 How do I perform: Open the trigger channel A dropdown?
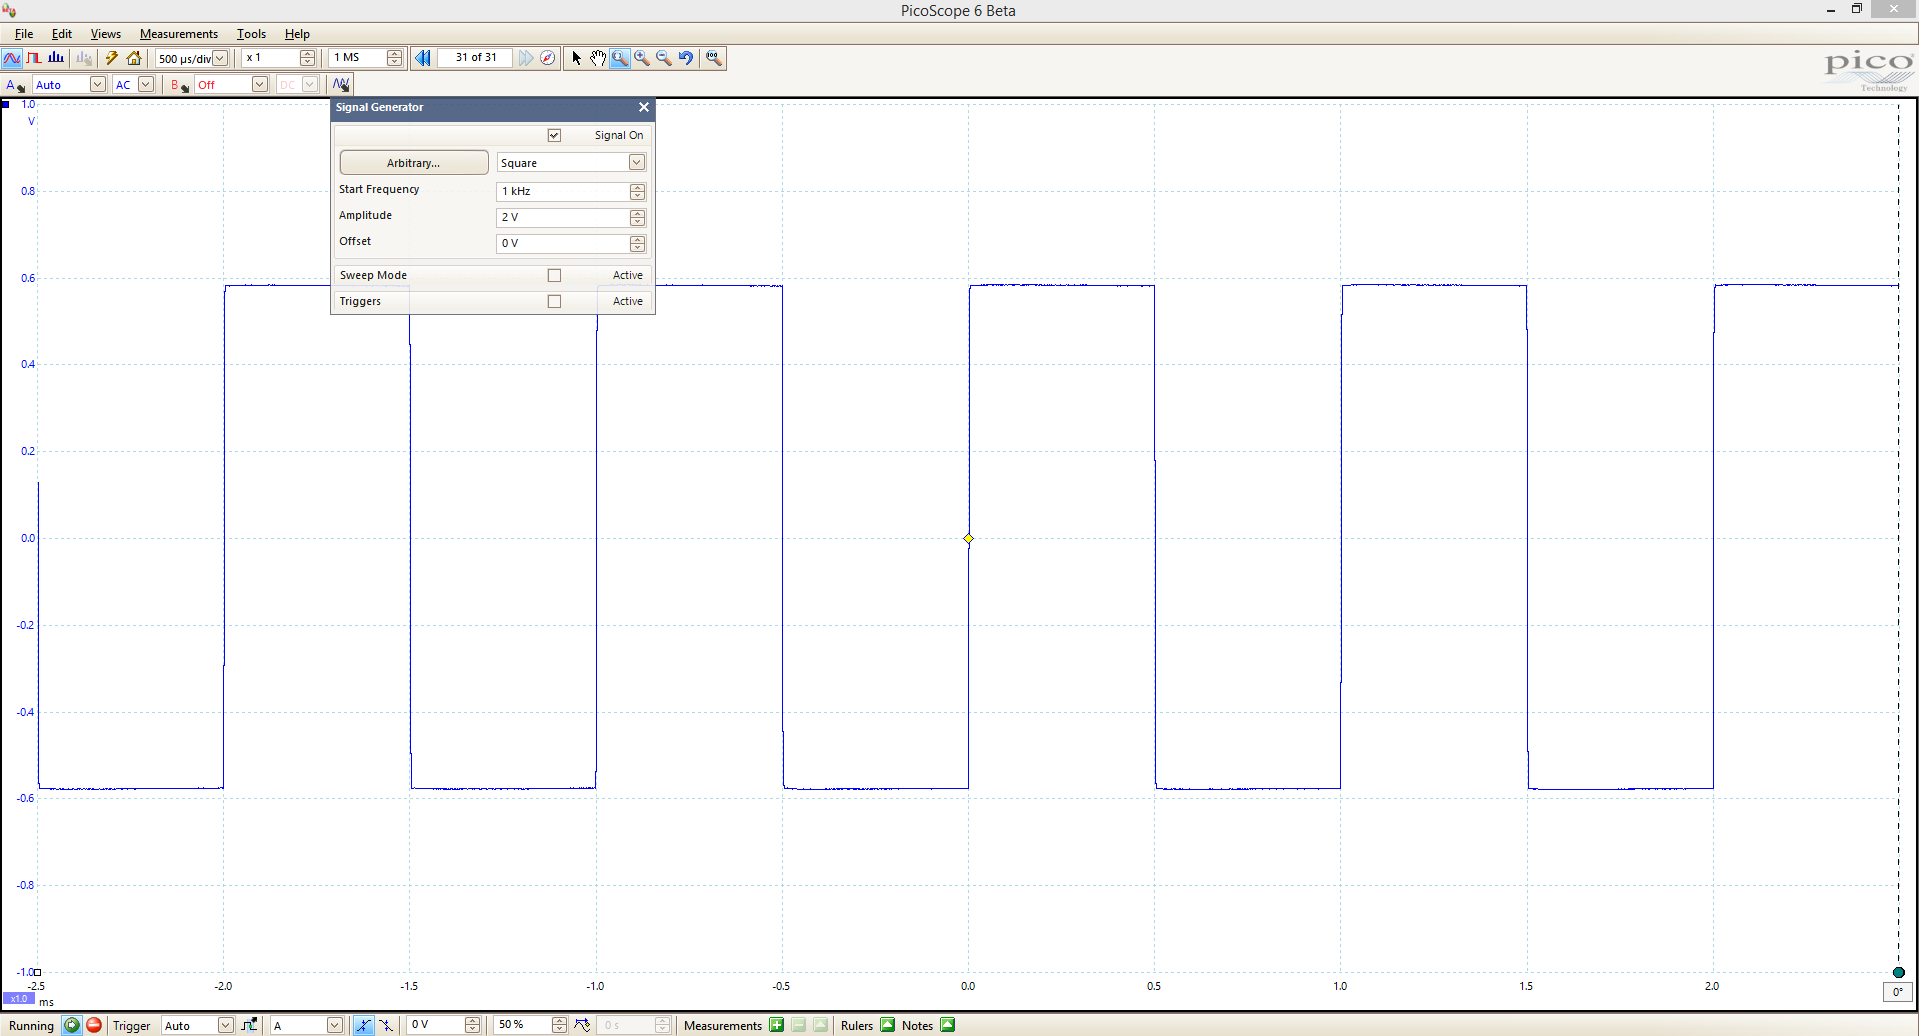click(x=335, y=1025)
